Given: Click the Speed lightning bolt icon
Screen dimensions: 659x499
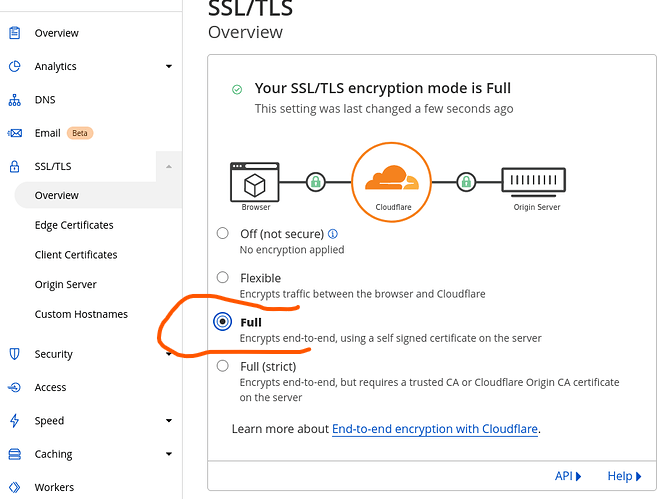Looking at the screenshot, I should 15,421.
